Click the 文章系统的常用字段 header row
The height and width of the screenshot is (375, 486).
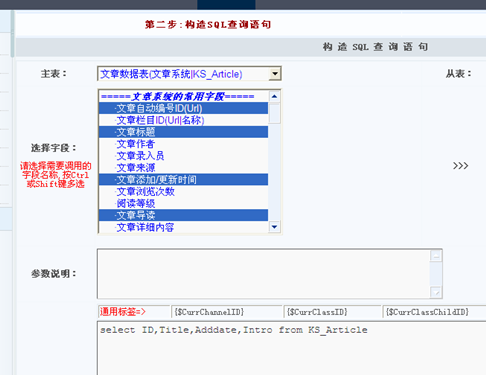click(183, 97)
